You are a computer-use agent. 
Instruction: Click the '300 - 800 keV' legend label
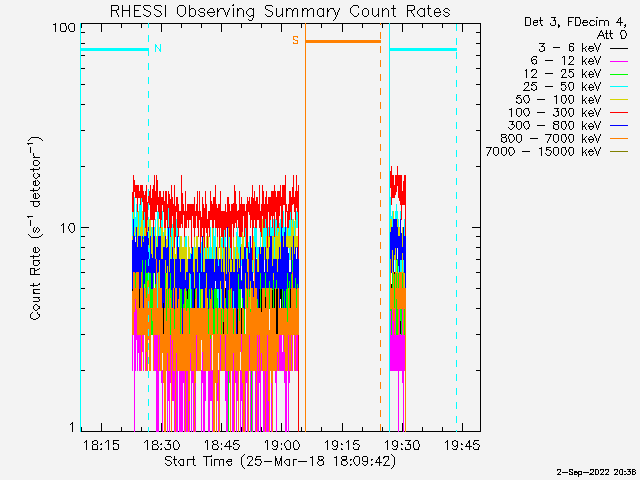(555, 126)
